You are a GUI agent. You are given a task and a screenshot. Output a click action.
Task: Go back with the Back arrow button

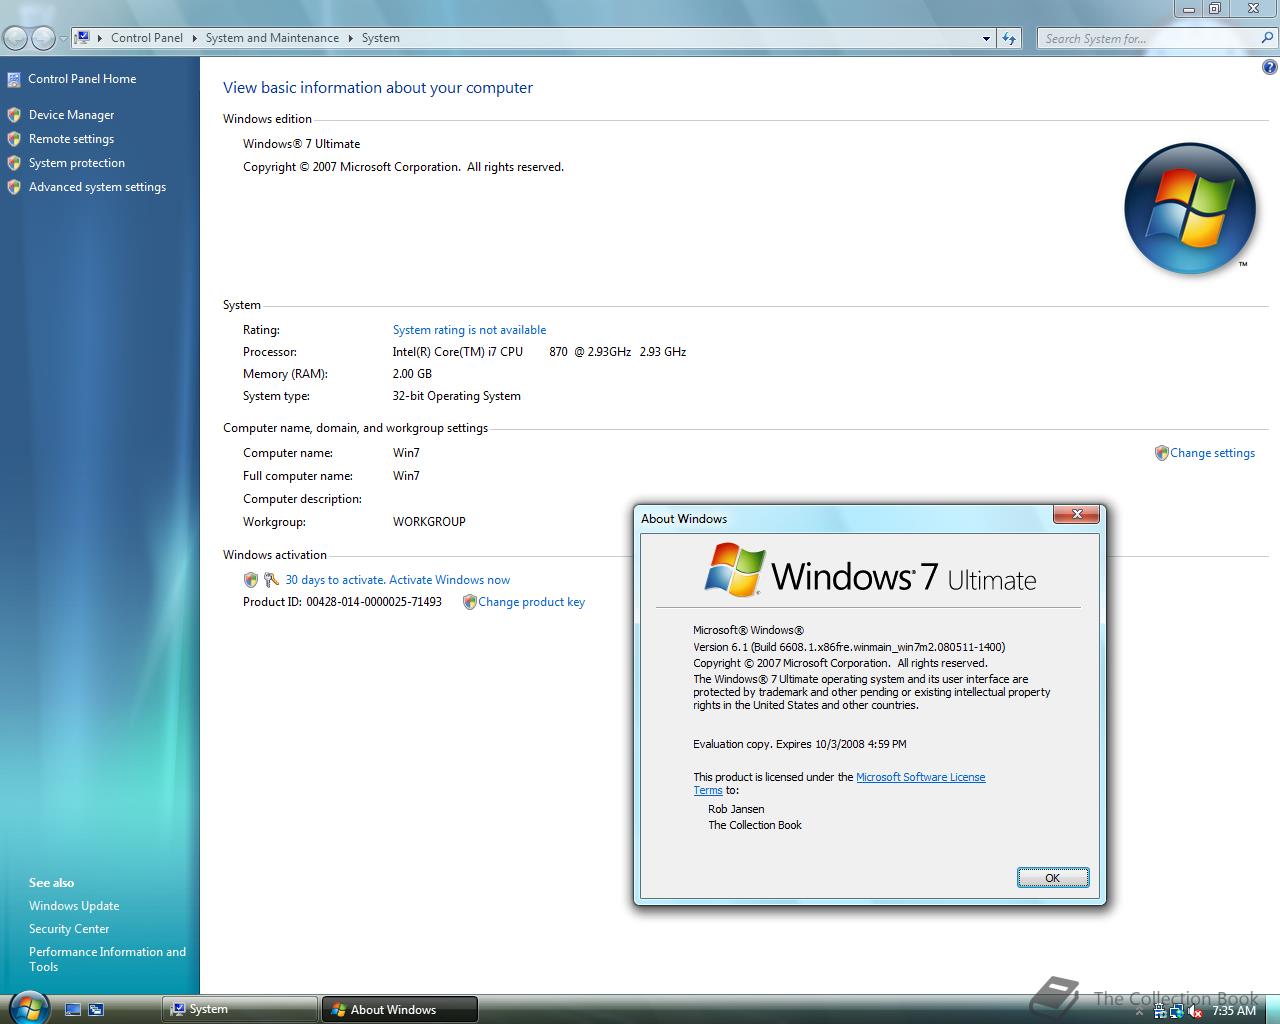point(16,38)
